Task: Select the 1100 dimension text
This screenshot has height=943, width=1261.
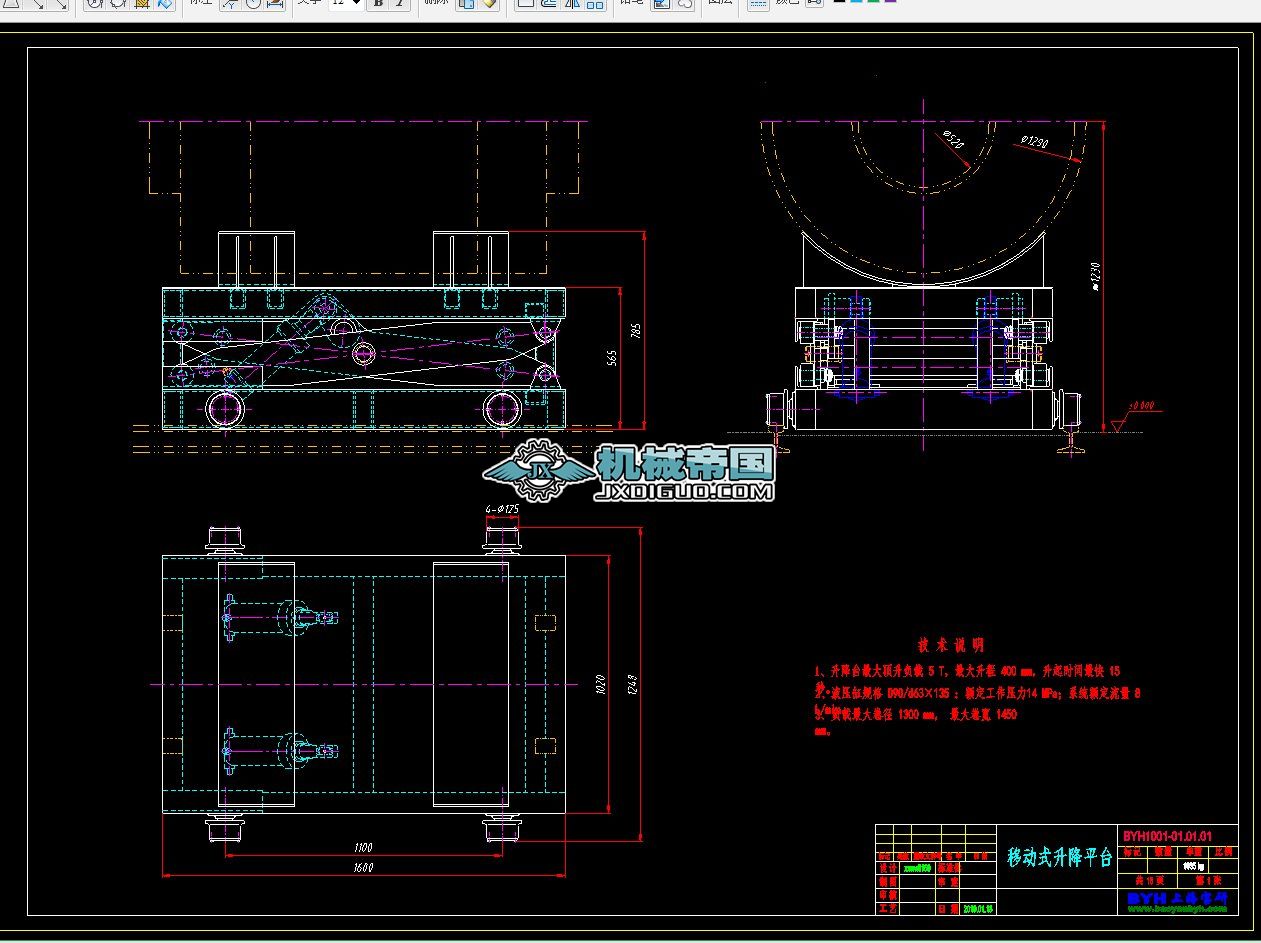Action: pyautogui.click(x=363, y=848)
